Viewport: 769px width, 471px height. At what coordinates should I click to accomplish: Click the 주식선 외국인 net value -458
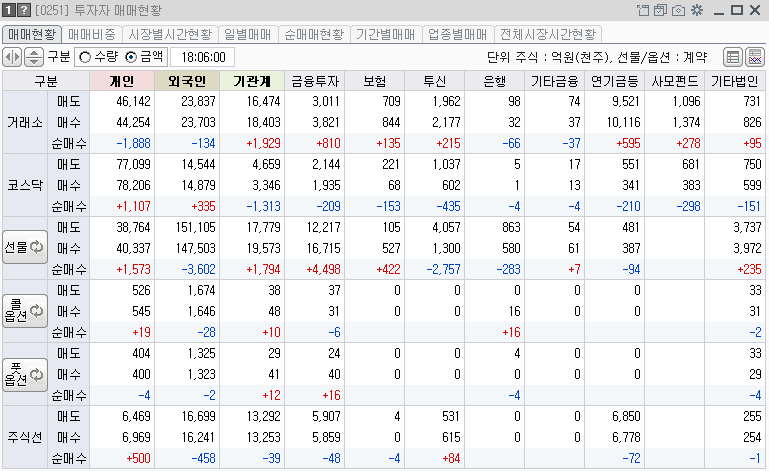pos(203,458)
